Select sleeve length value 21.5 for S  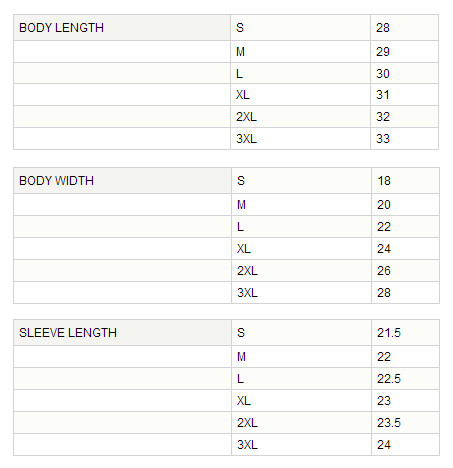click(x=405, y=333)
